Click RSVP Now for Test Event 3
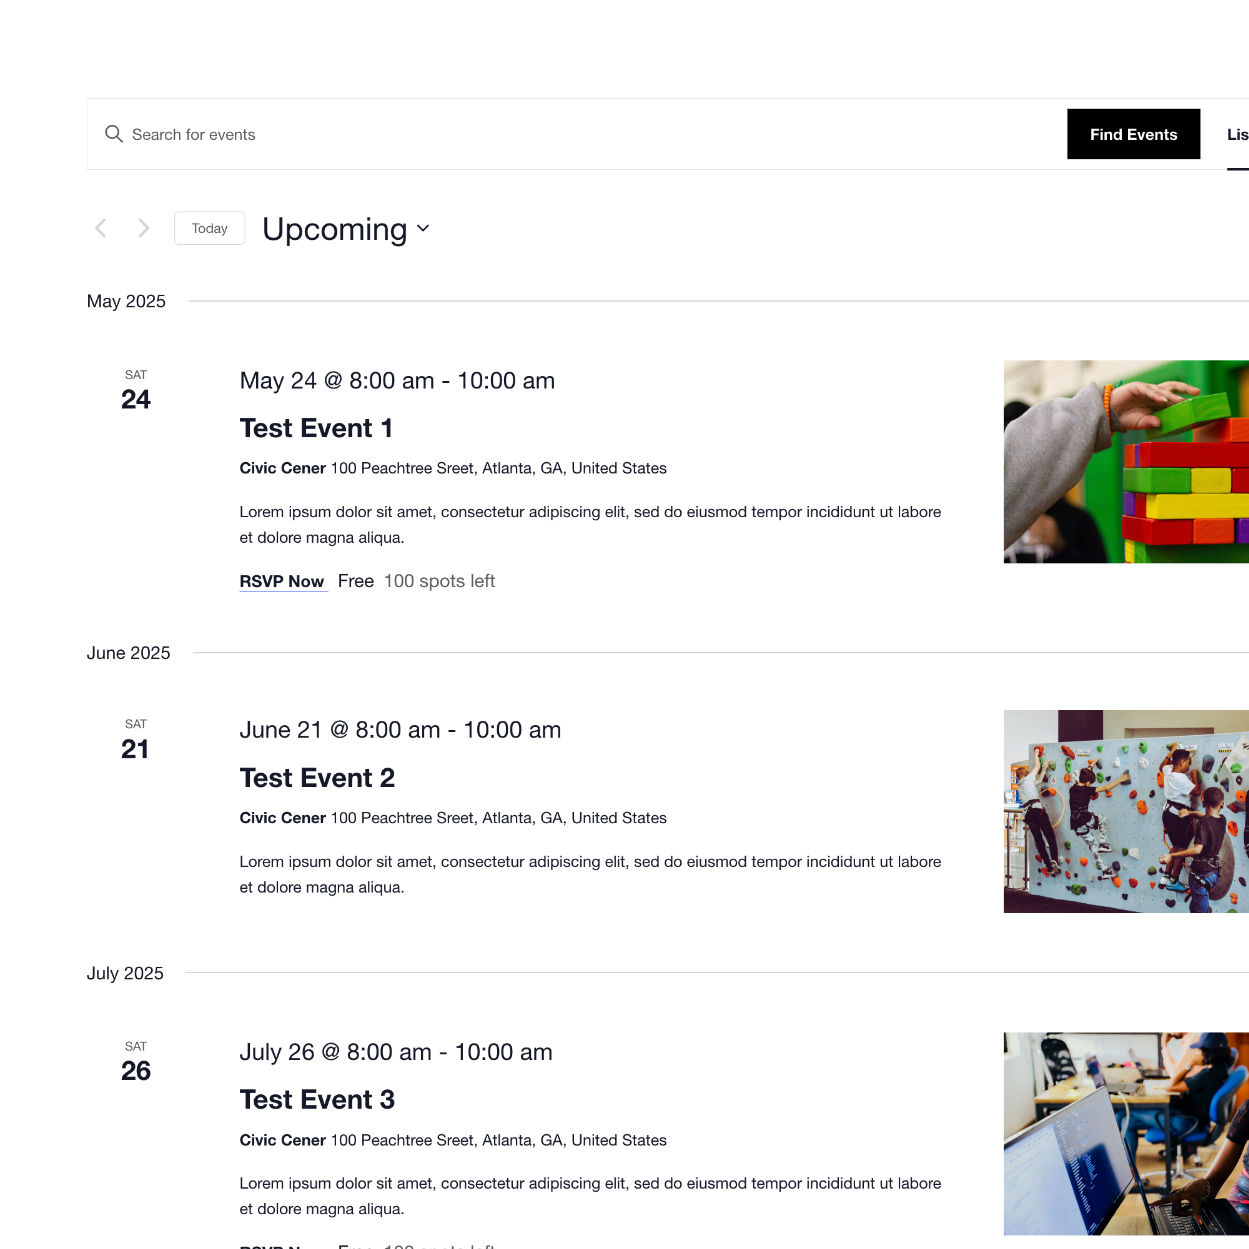The height and width of the screenshot is (1249, 1249). [x=282, y=1246]
